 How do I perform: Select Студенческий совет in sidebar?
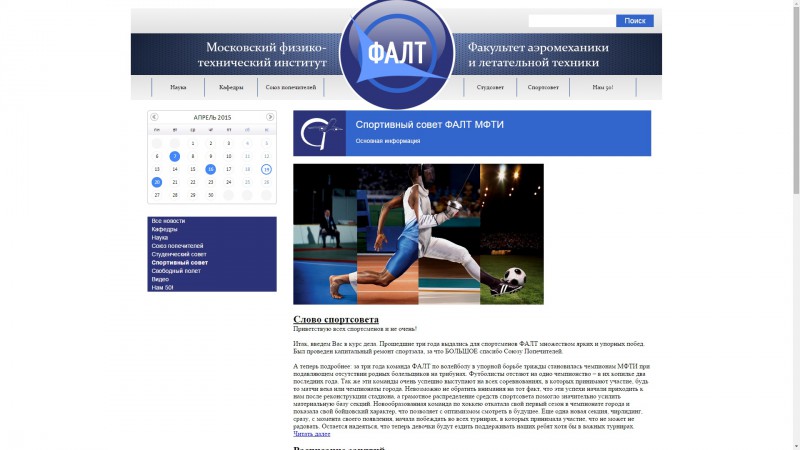coord(179,254)
